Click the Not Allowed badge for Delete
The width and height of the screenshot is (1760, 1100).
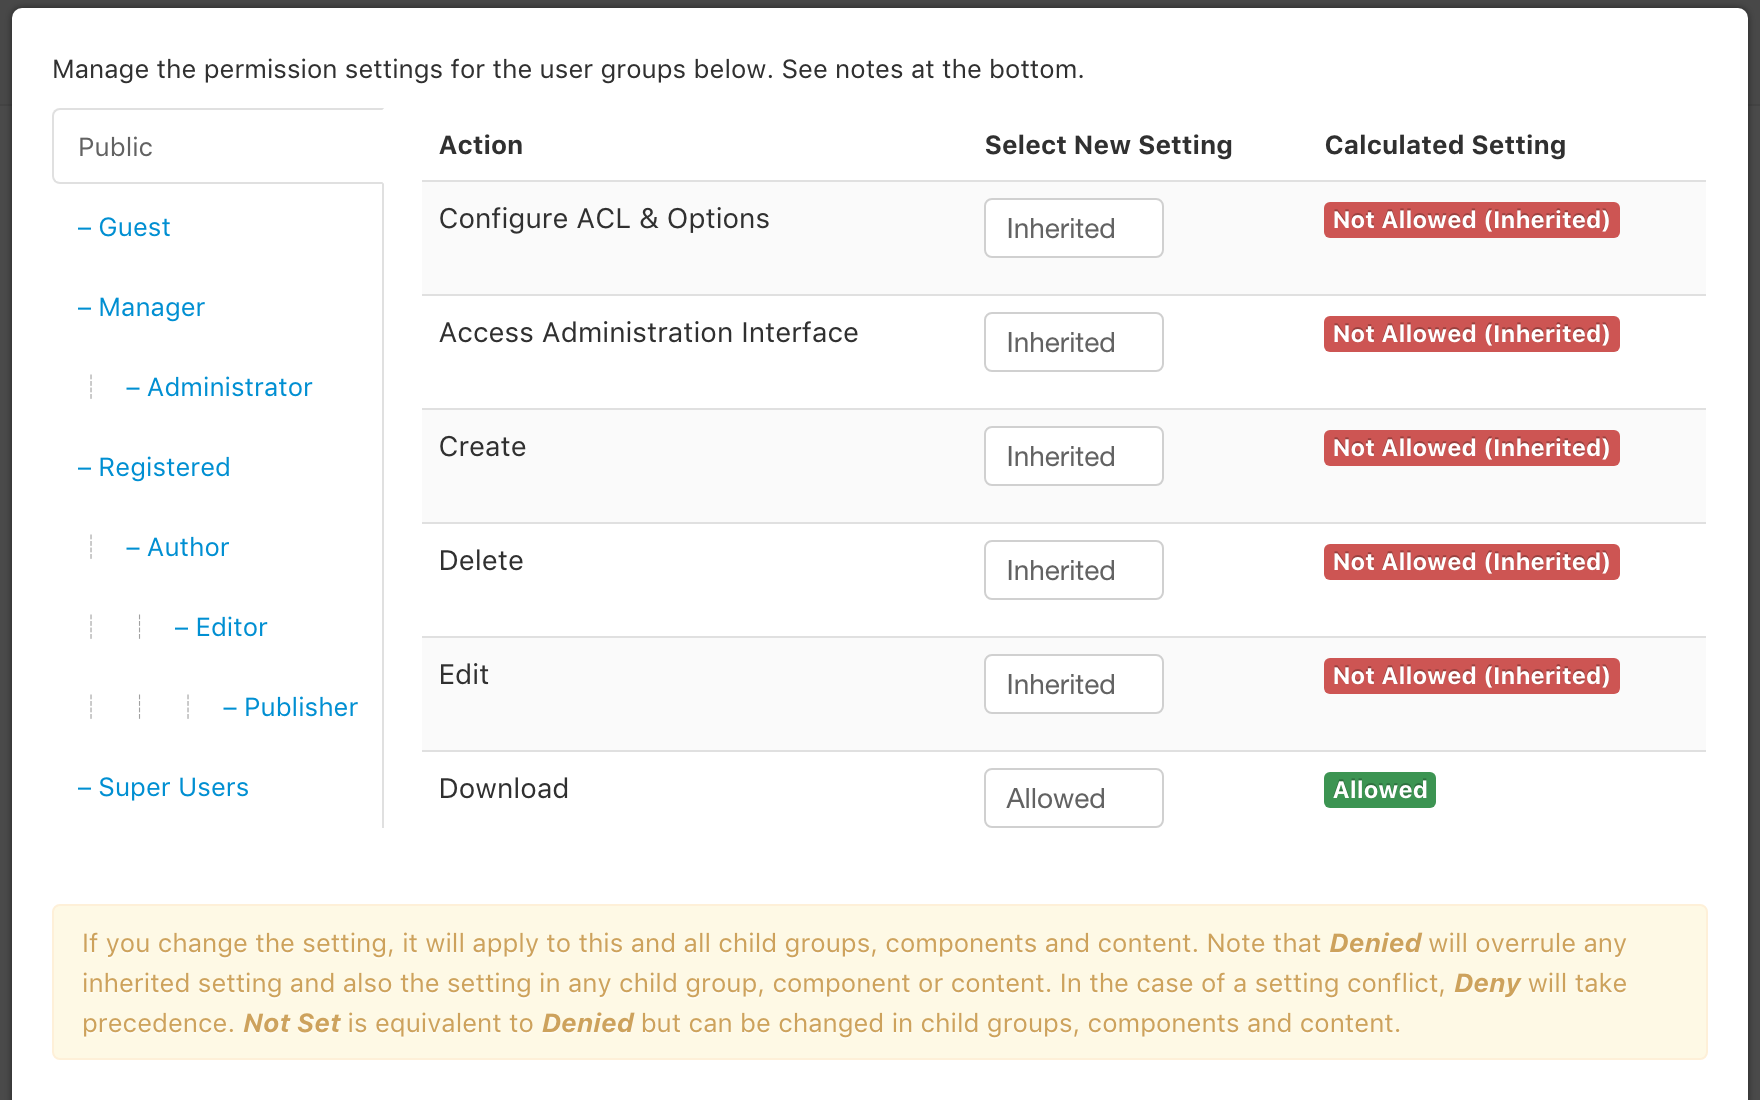[x=1471, y=562]
